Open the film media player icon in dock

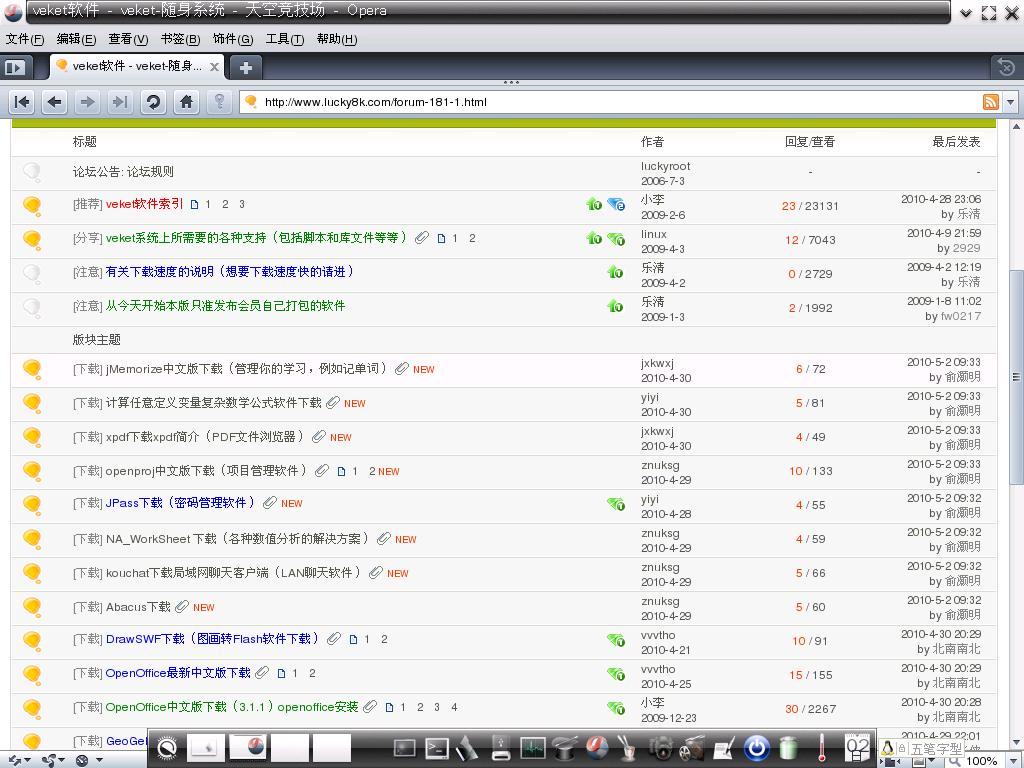692,748
